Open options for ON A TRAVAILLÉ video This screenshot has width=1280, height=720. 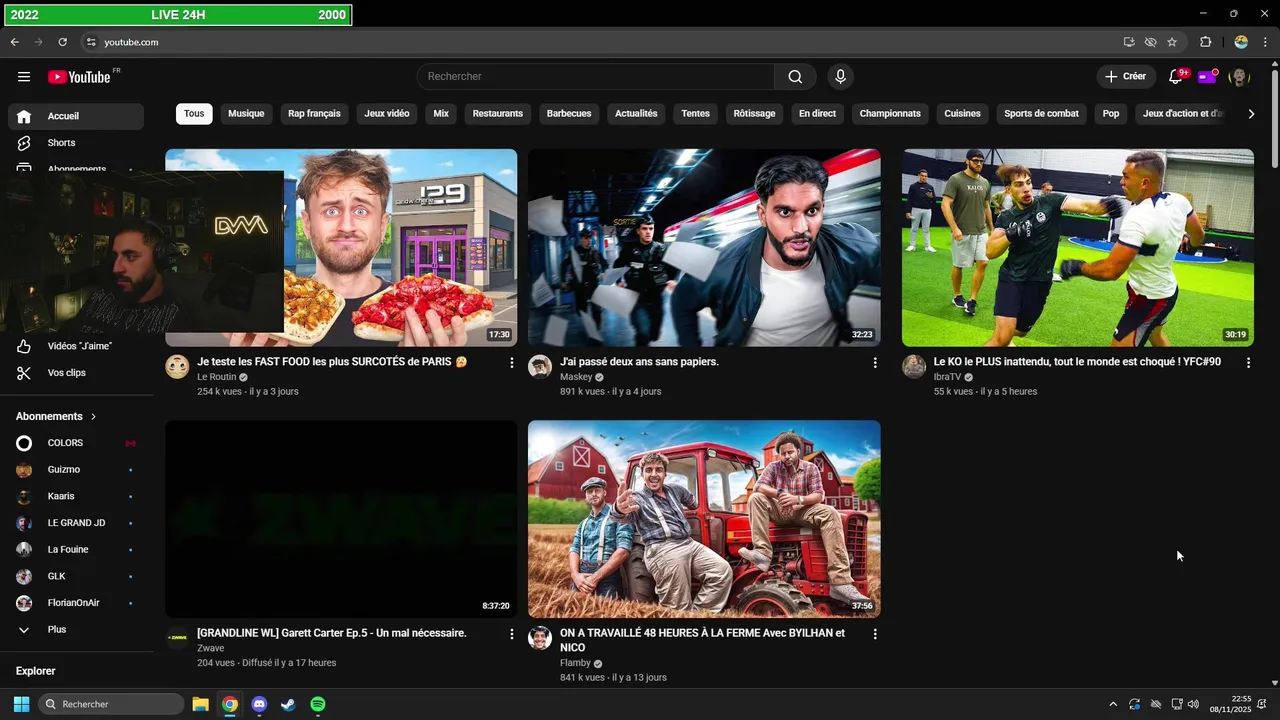pyautogui.click(x=875, y=634)
